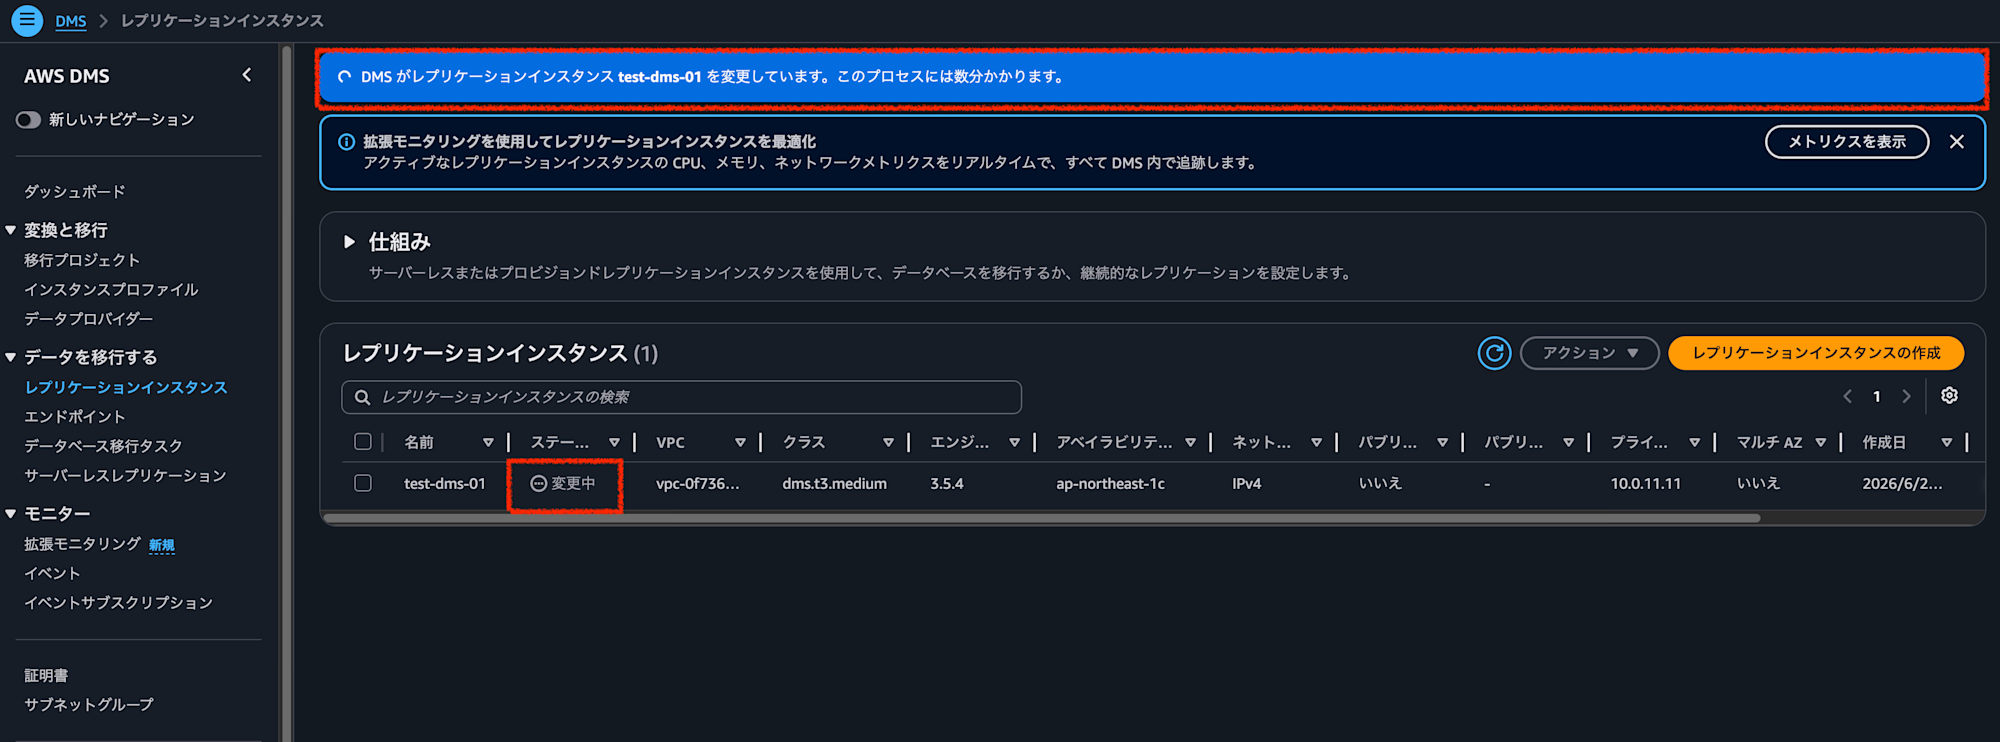This screenshot has width=2000, height=742.
Task: Focus the レプリケーションインスタンスの検索 field
Action: click(681, 397)
